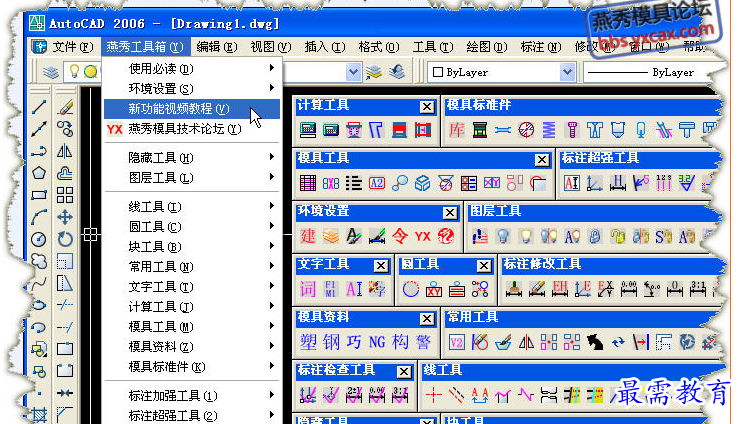The height and width of the screenshot is (424, 739).
Task: Close the 文字工具 floating toolbar
Action: (x=381, y=266)
